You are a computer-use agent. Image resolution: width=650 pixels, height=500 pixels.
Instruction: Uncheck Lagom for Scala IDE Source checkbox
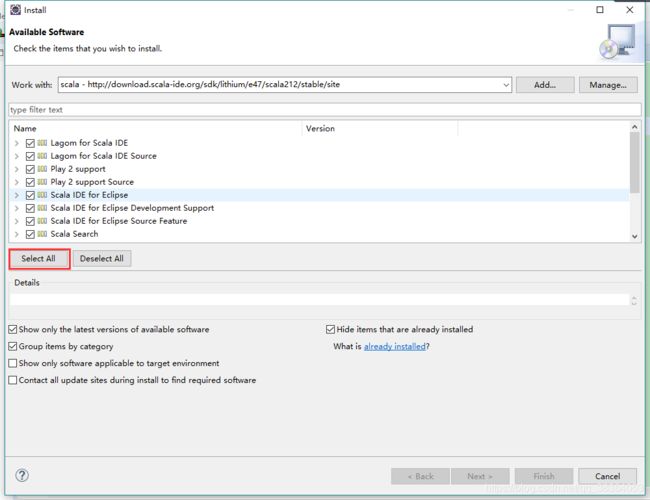tap(30, 156)
